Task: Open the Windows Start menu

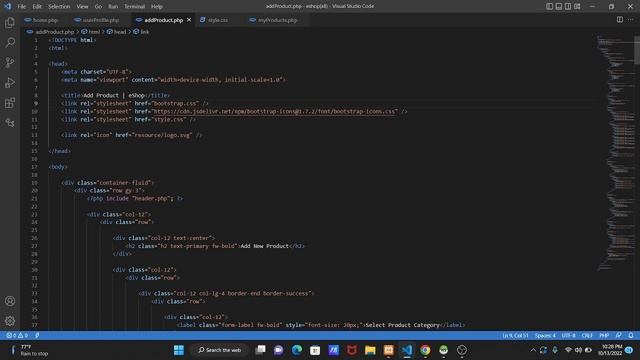Action: [x=179, y=350]
